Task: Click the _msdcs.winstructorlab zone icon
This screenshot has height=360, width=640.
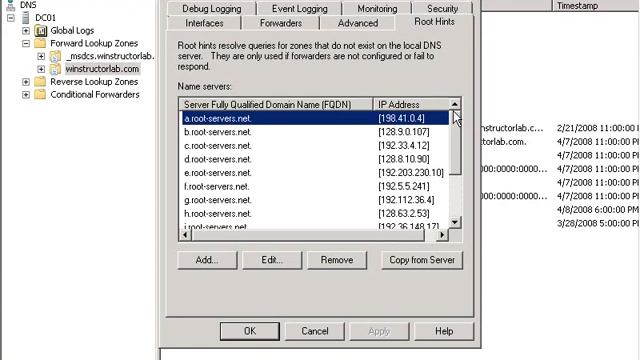Action: [x=55, y=56]
